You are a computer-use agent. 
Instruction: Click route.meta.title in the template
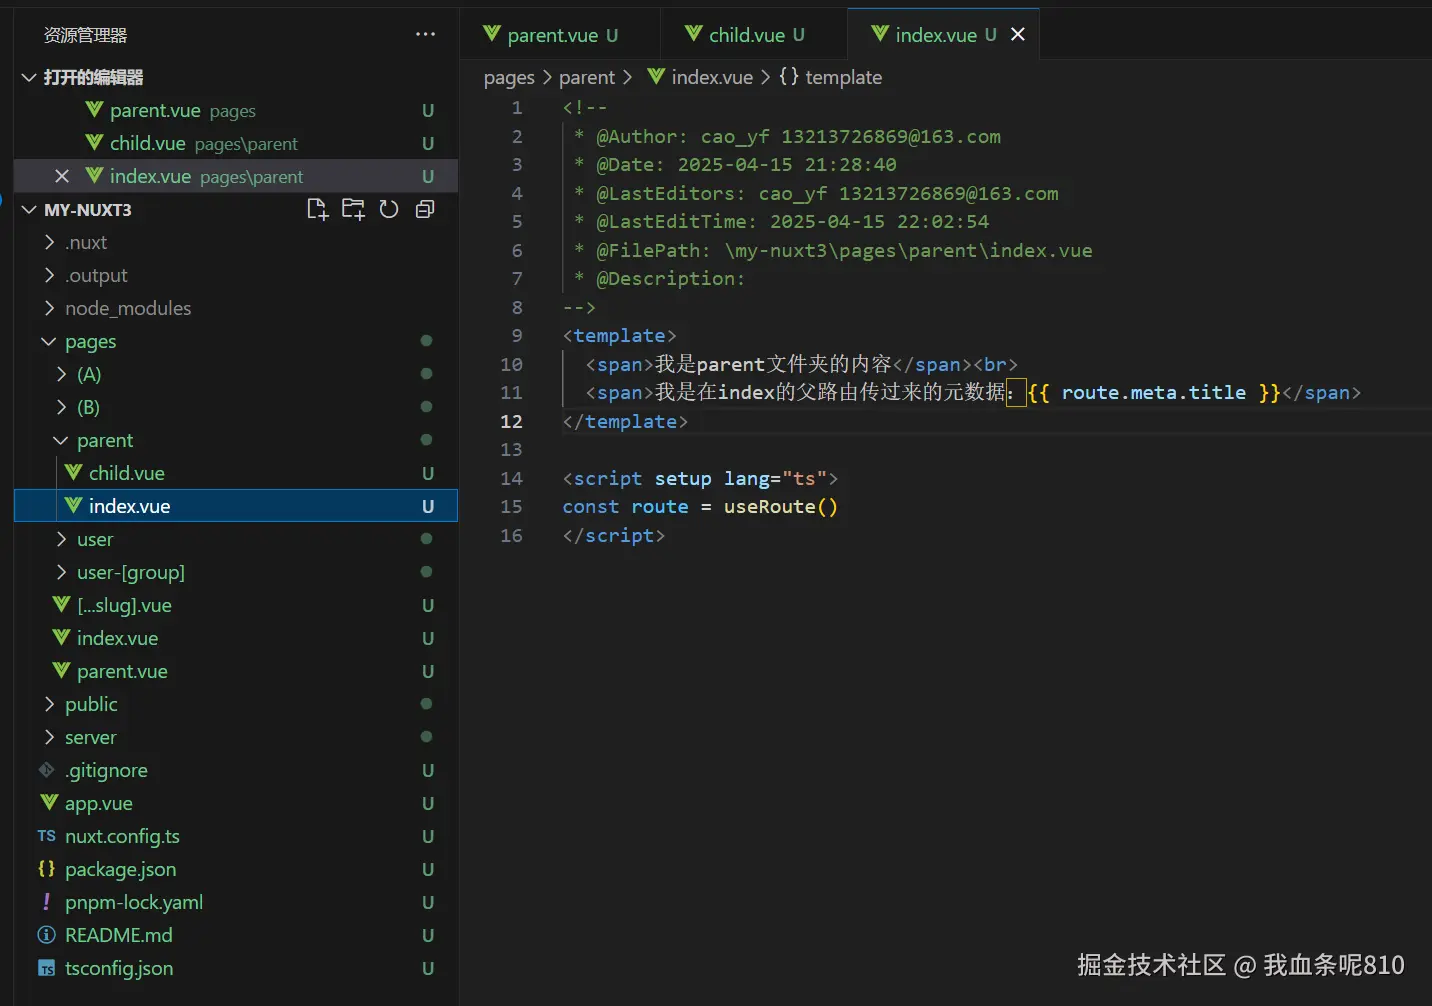click(x=1153, y=392)
